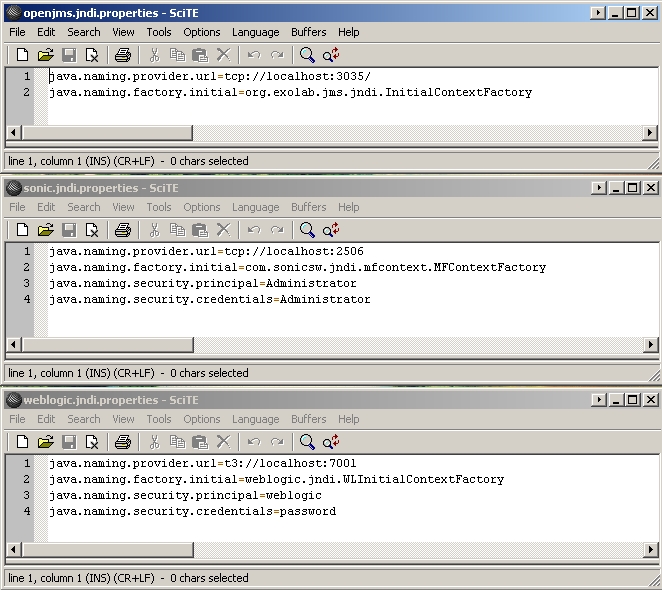This screenshot has width=662, height=590.
Task: Click Replace icon in sonic window
Action: pyautogui.click(x=331, y=230)
